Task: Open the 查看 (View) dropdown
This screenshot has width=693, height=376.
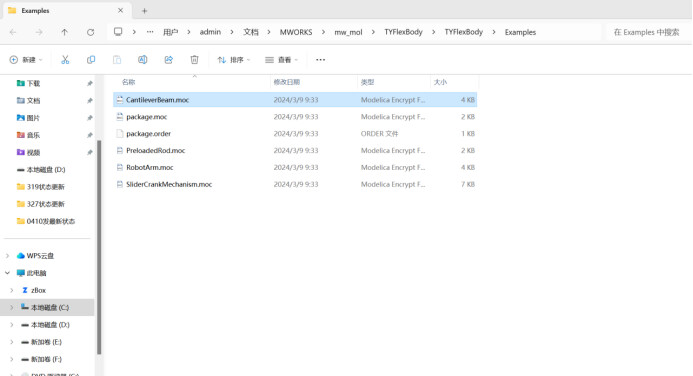Action: 282,60
